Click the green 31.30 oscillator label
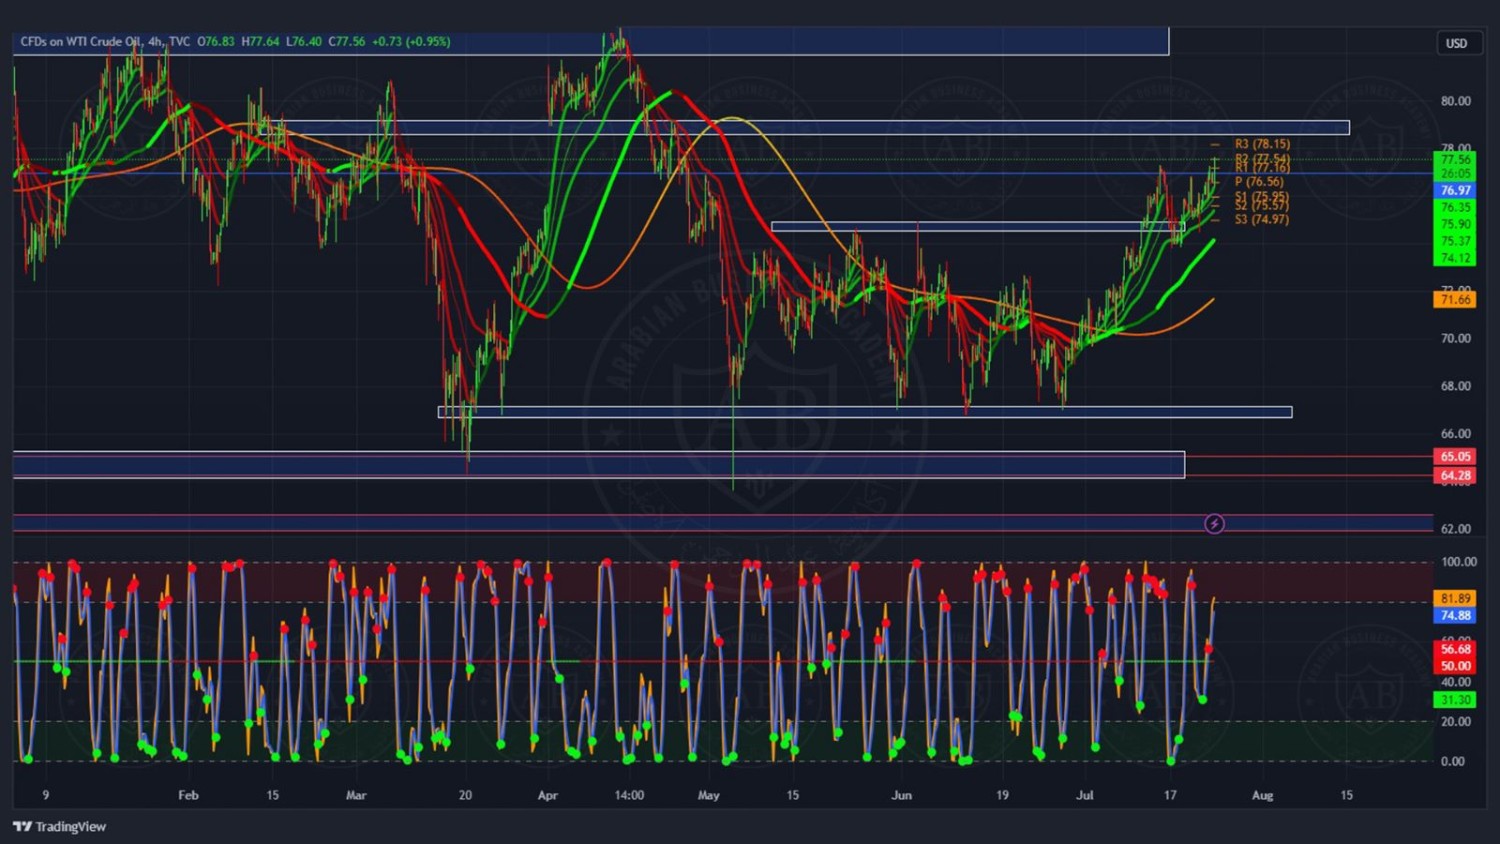The width and height of the screenshot is (1500, 844). 1455,699
